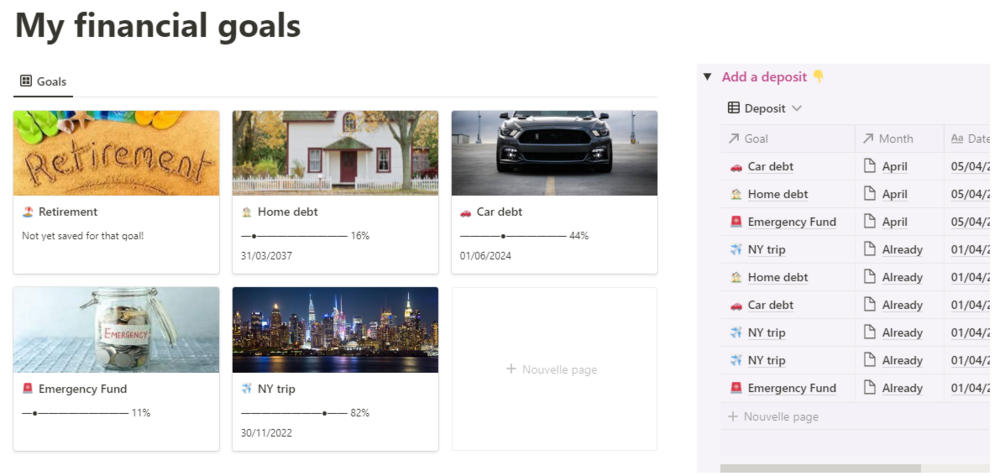Open the Home debt house thumbnail
Viewport: 1005px width, 476px height.
[x=335, y=152]
